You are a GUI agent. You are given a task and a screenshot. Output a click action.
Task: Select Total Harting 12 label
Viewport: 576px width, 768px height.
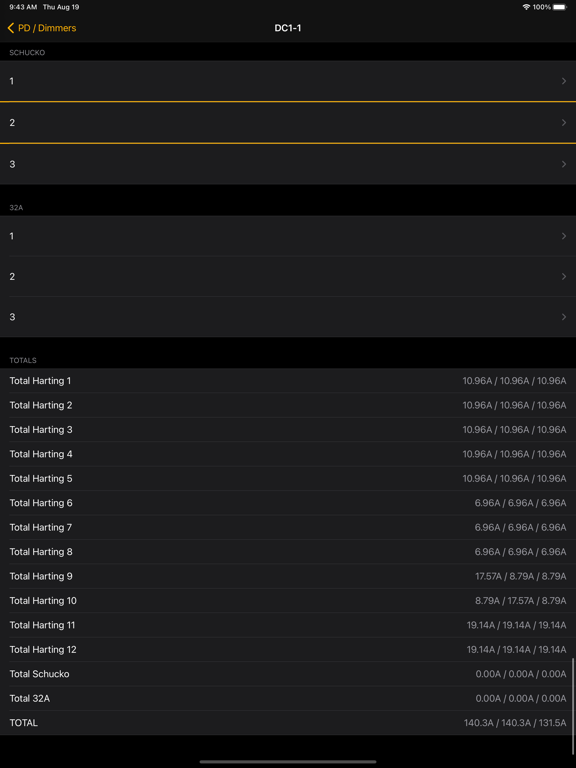tap(43, 650)
